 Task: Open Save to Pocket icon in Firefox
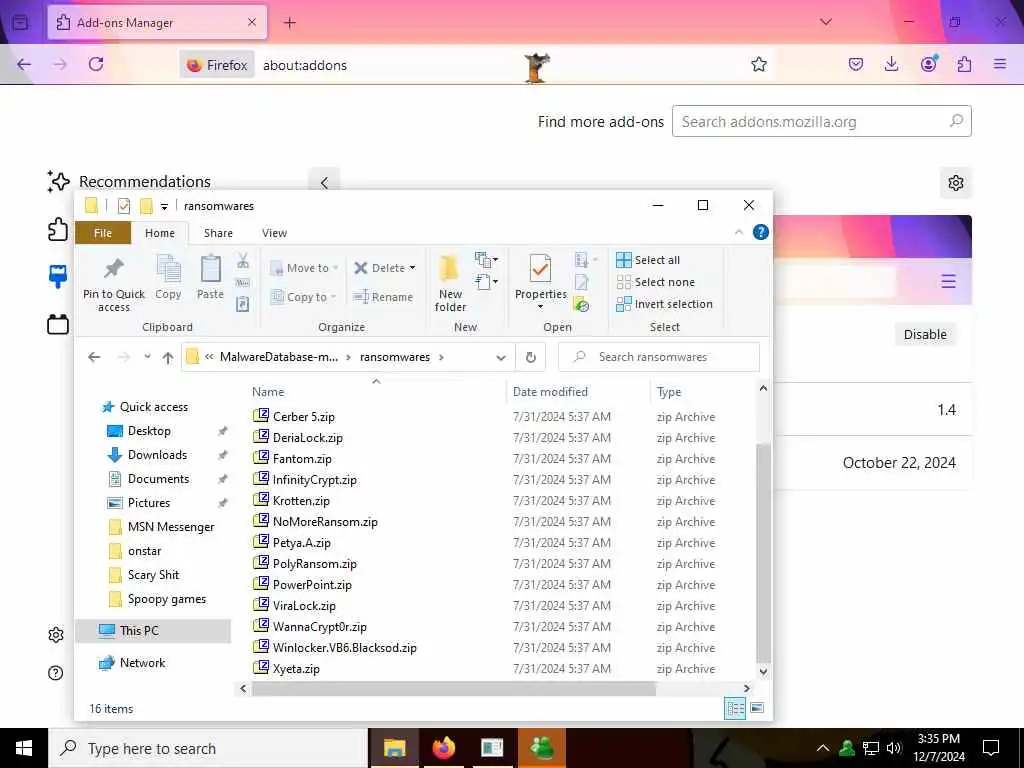tap(856, 64)
